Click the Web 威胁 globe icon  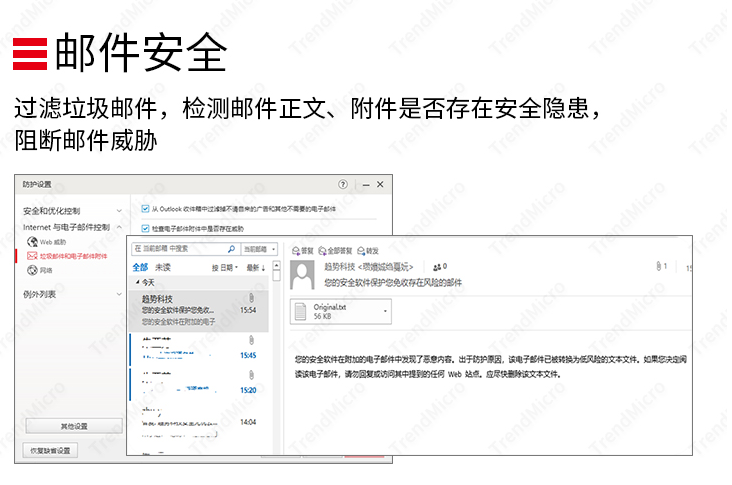click(x=32, y=242)
